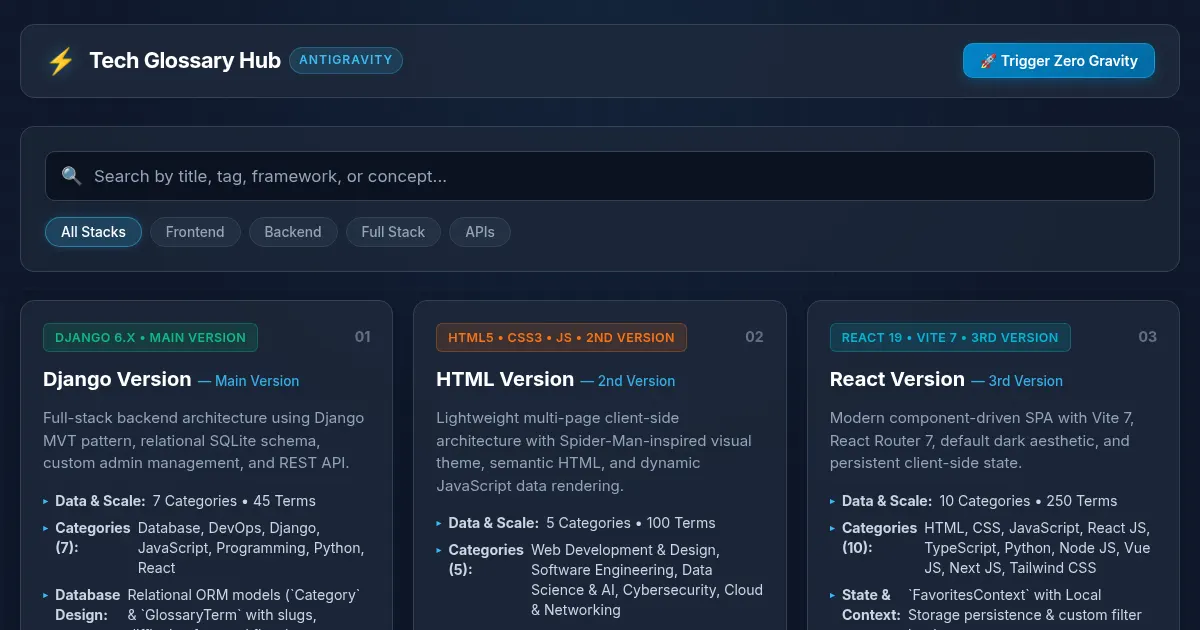Click card number 03
The height and width of the screenshot is (630, 1200).
[x=1148, y=337]
